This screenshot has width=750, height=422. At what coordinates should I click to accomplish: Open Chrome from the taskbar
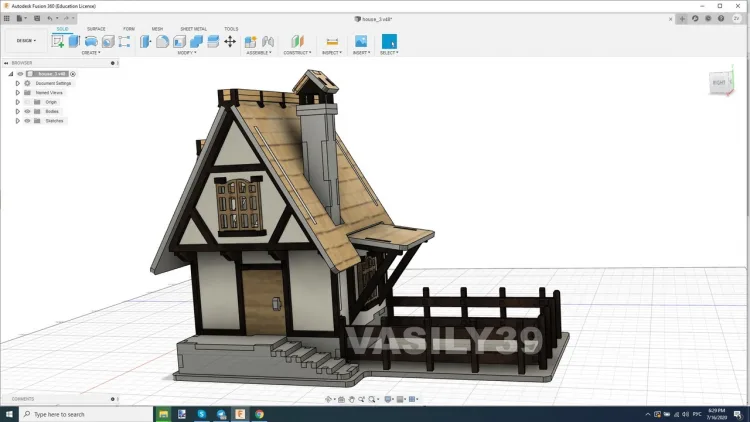coord(259,414)
